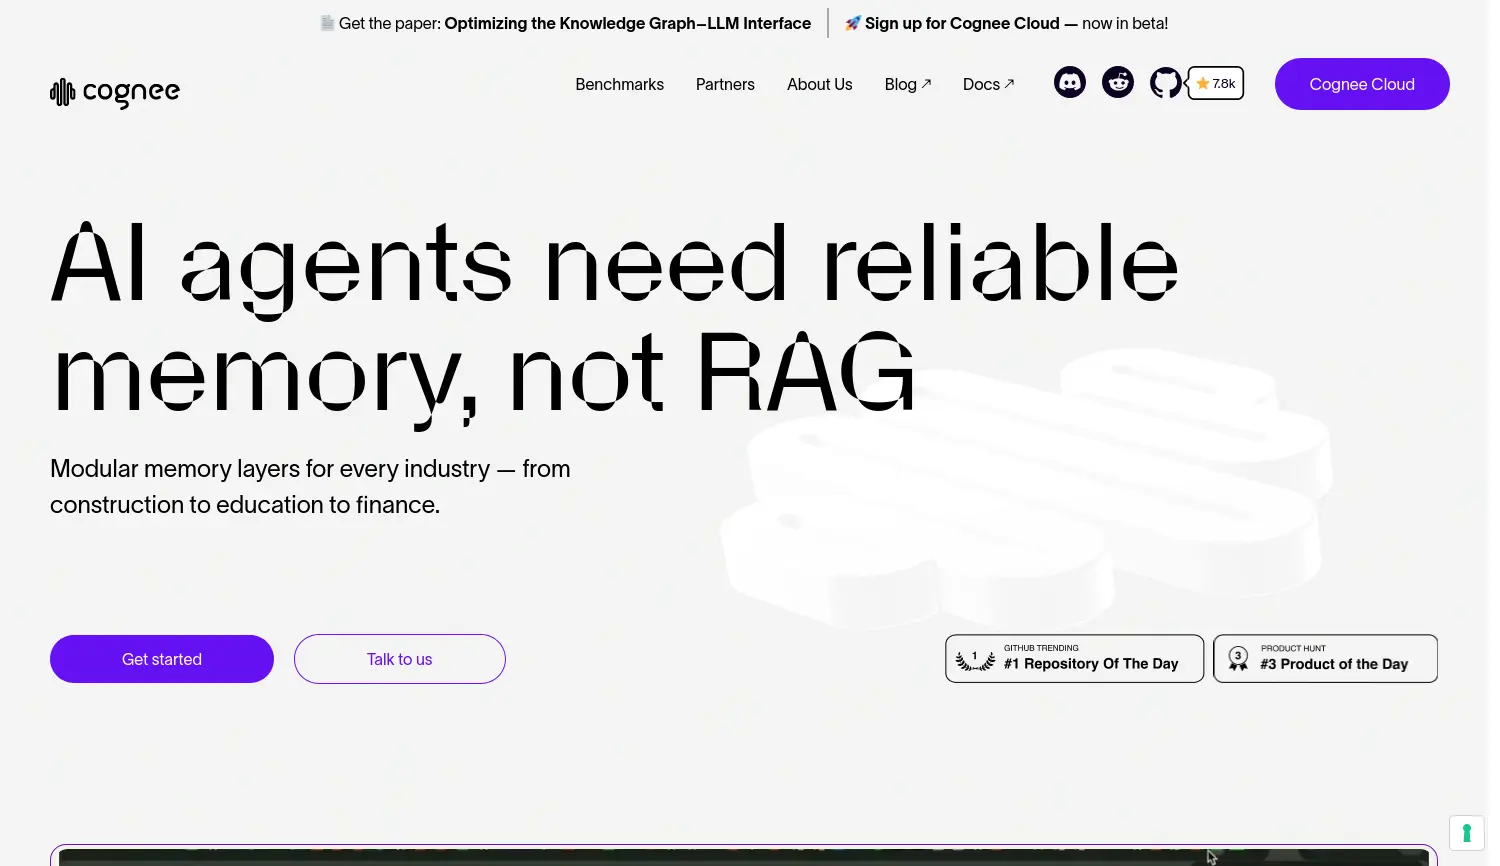Click the Talk to us button
Image resolution: width=1500 pixels, height=866 pixels.
tap(399, 659)
